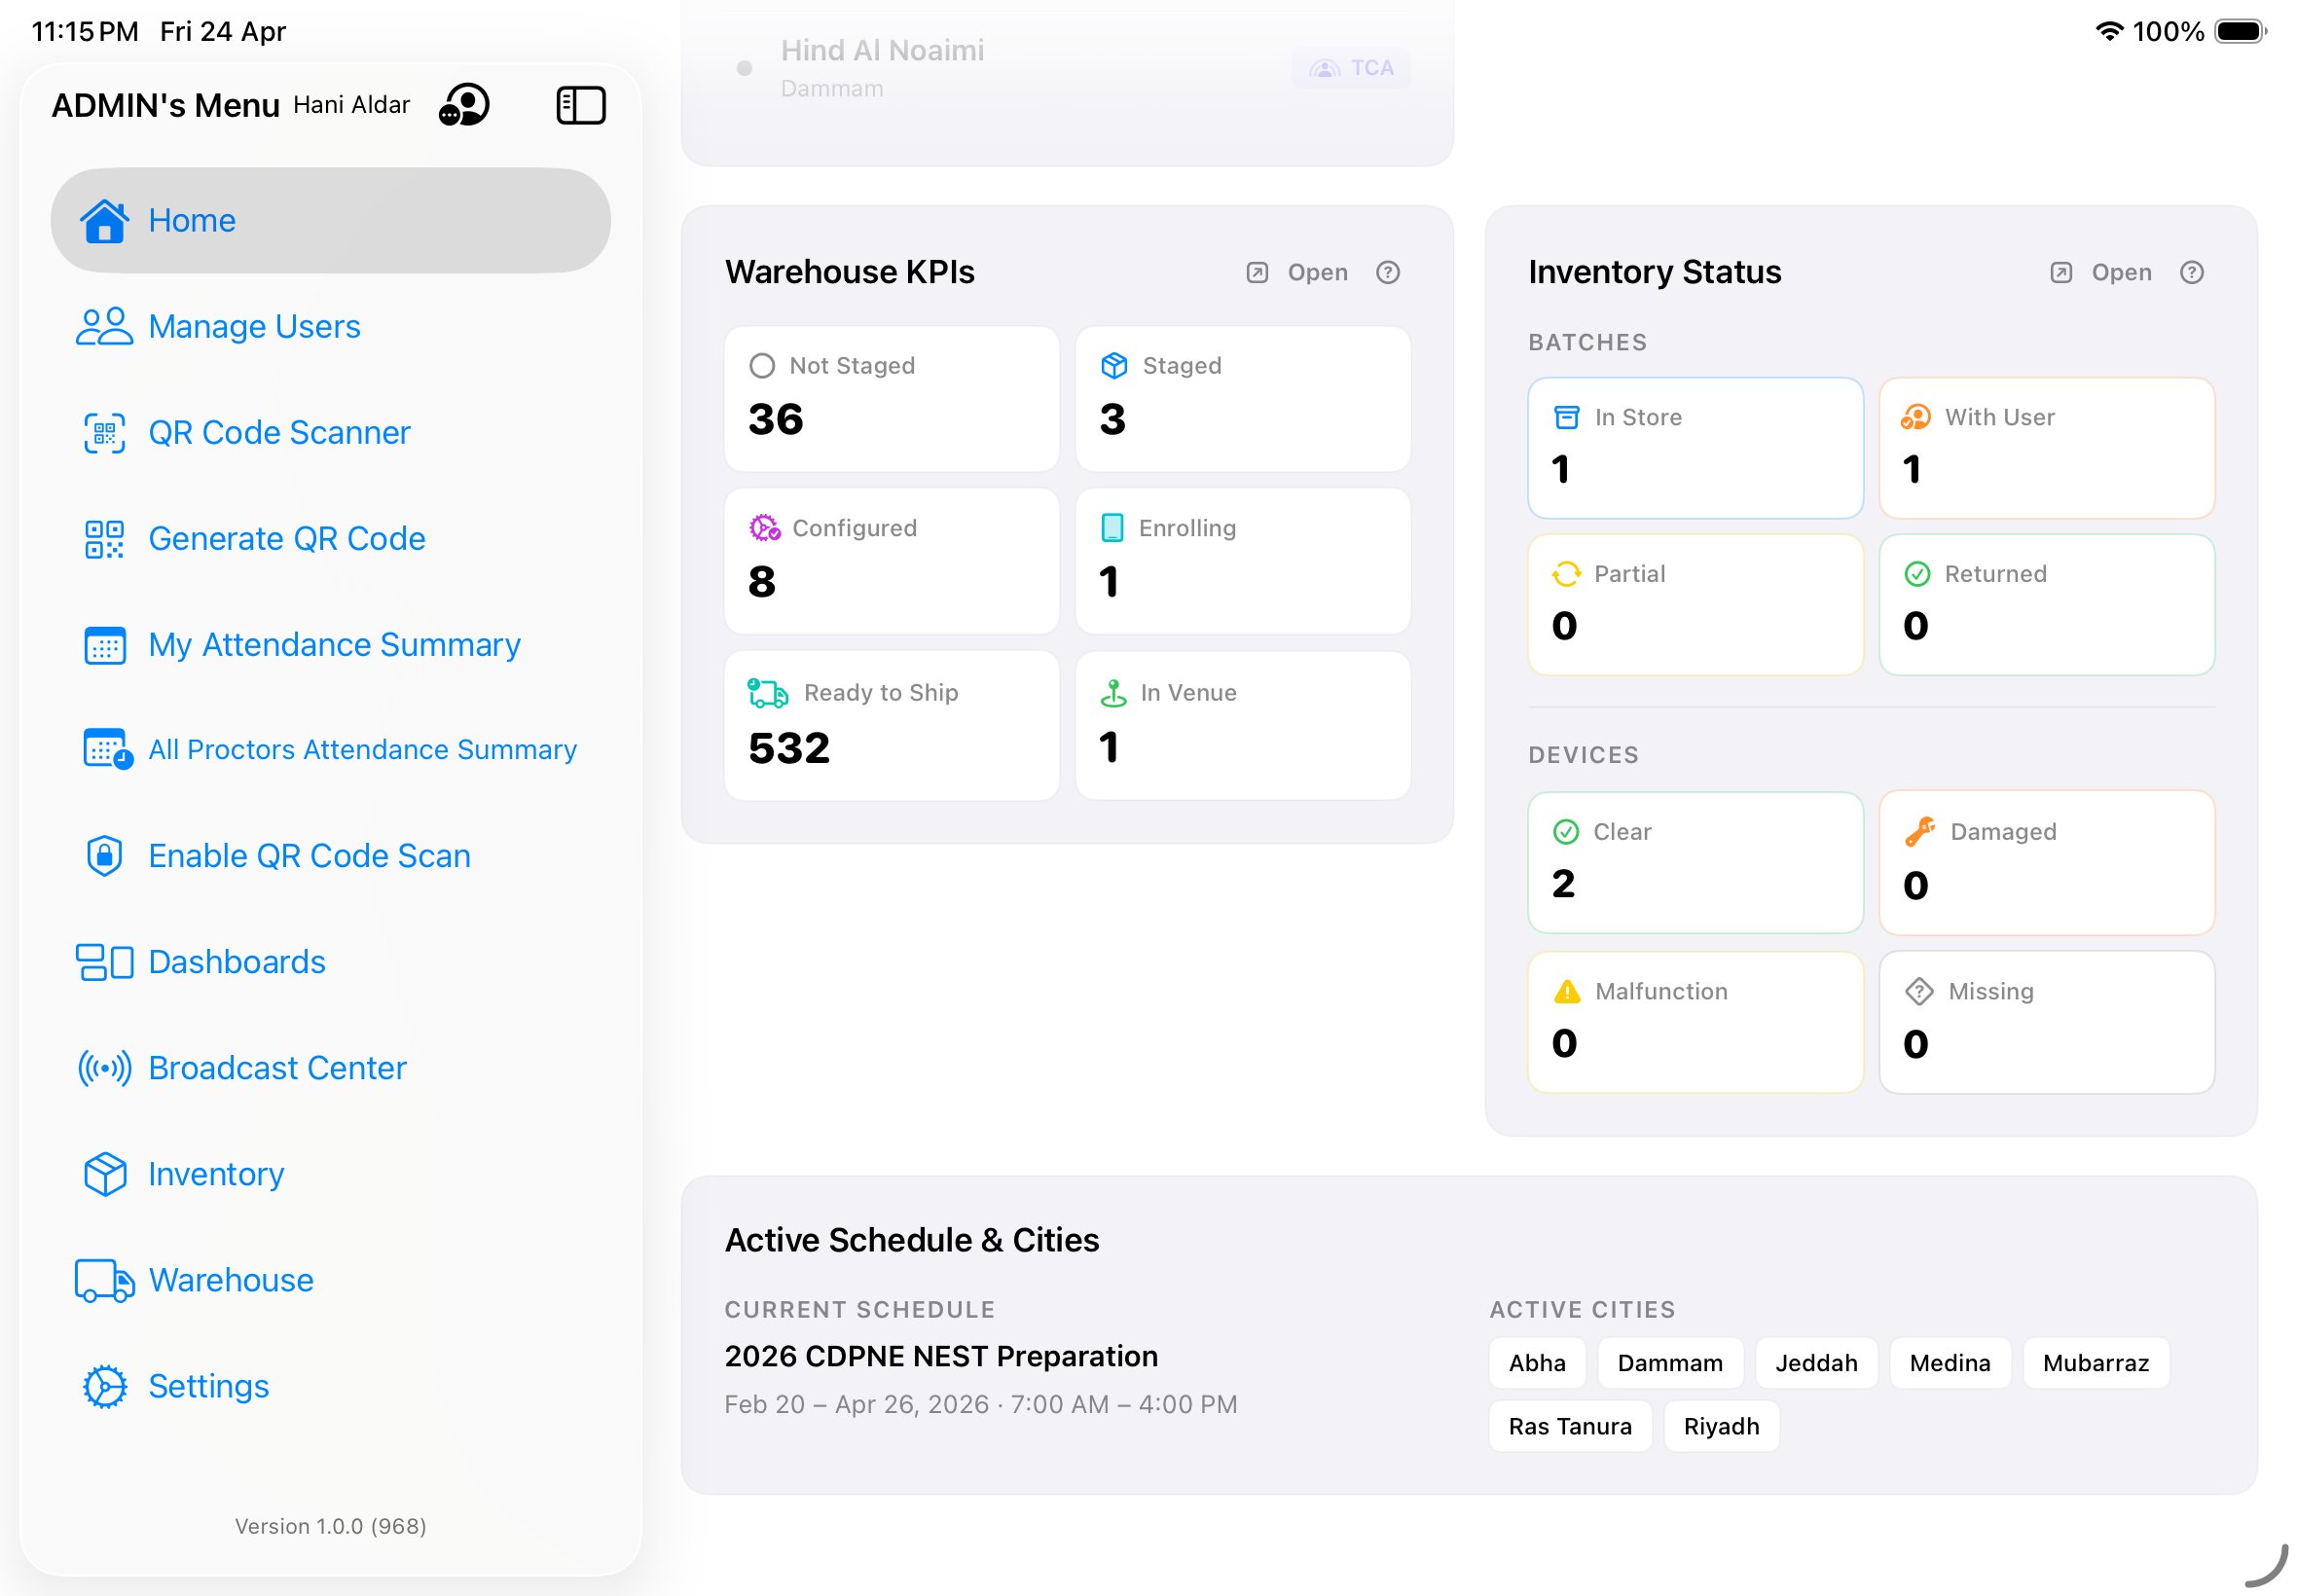Select the Jeddah active city chip

click(1817, 1362)
